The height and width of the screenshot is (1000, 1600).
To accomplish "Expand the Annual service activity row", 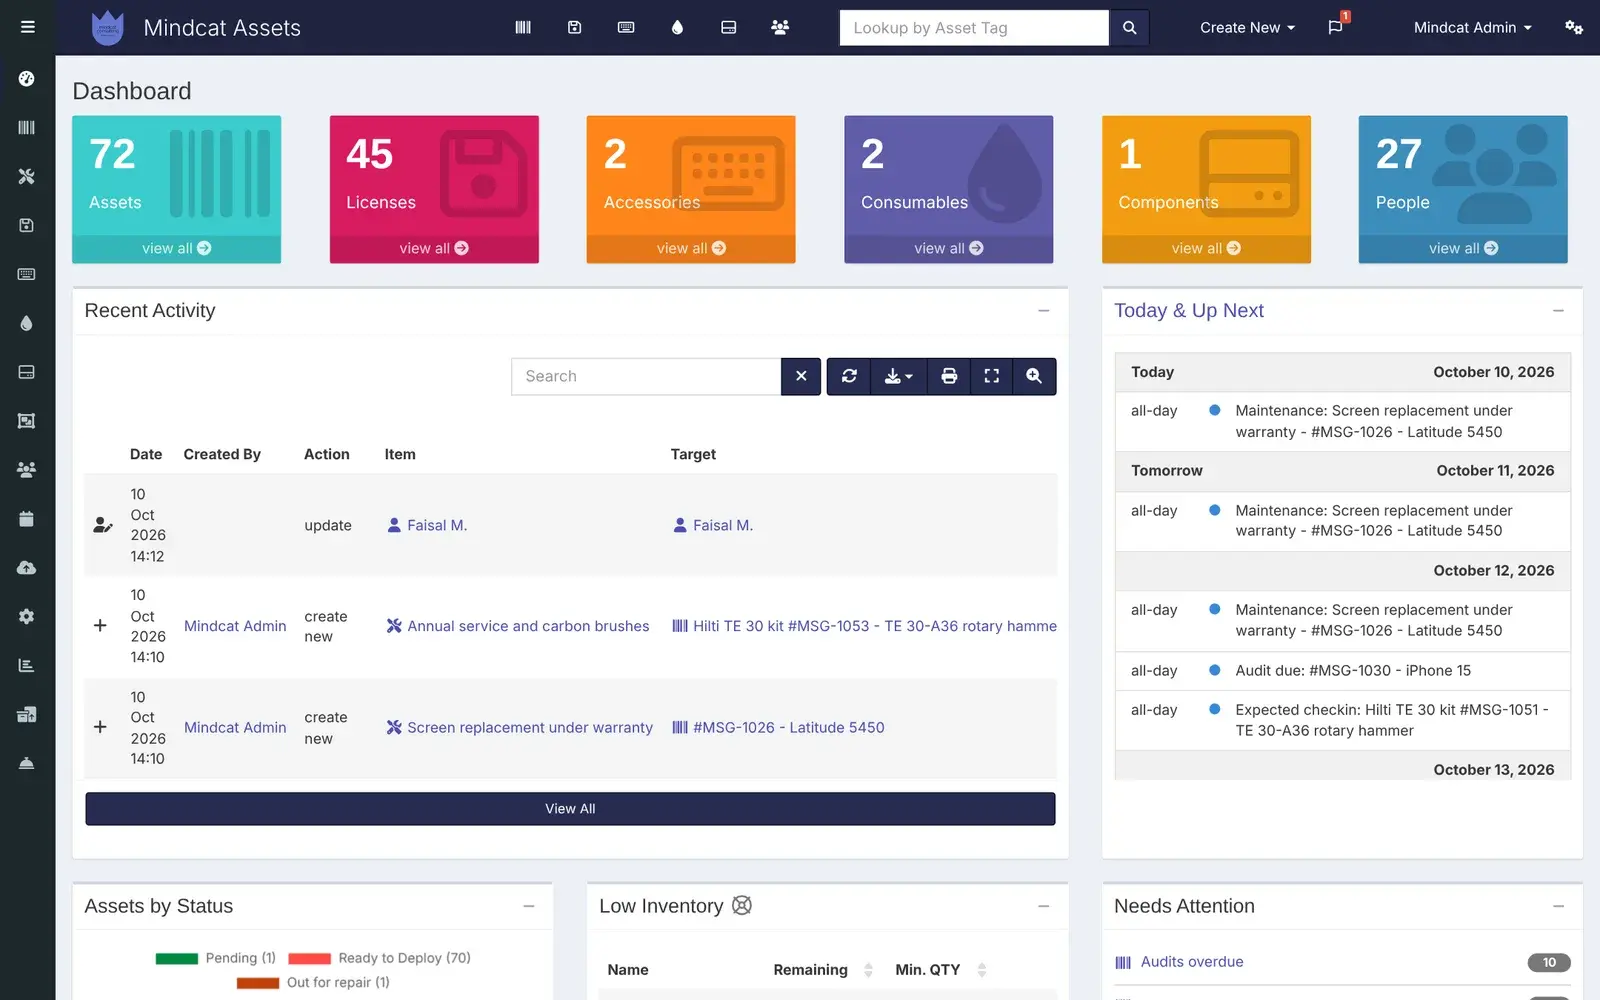I will point(100,626).
